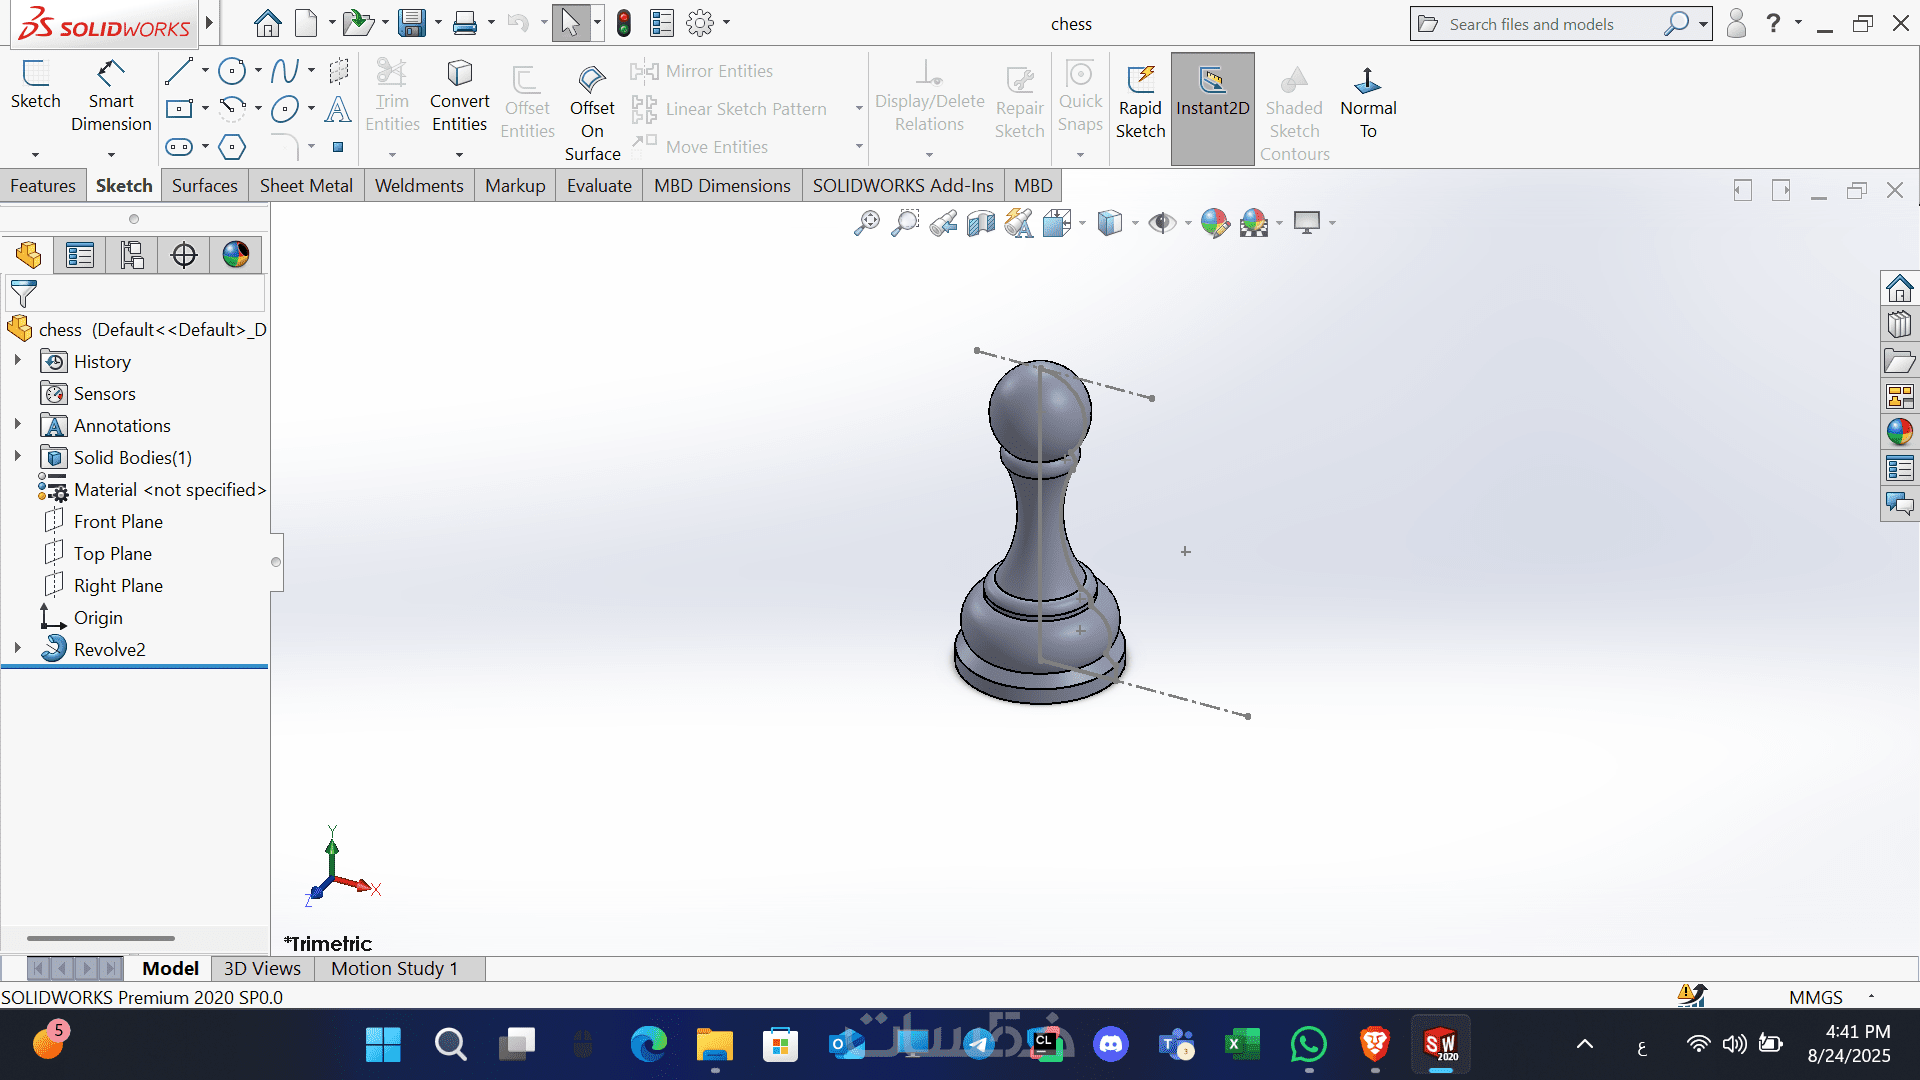Click the Zoom to Fit icon

coord(867,222)
